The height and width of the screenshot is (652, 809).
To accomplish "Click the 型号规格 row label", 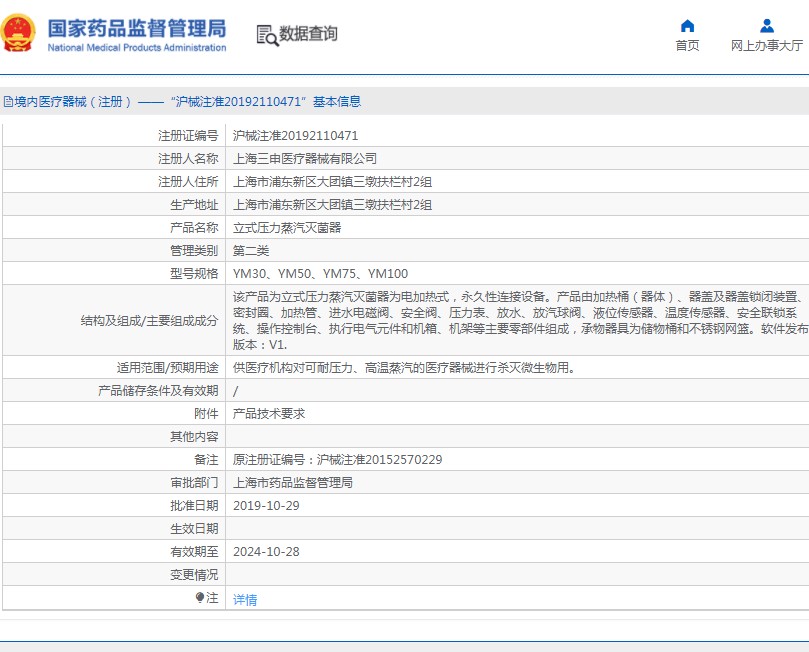I will (x=195, y=273).
